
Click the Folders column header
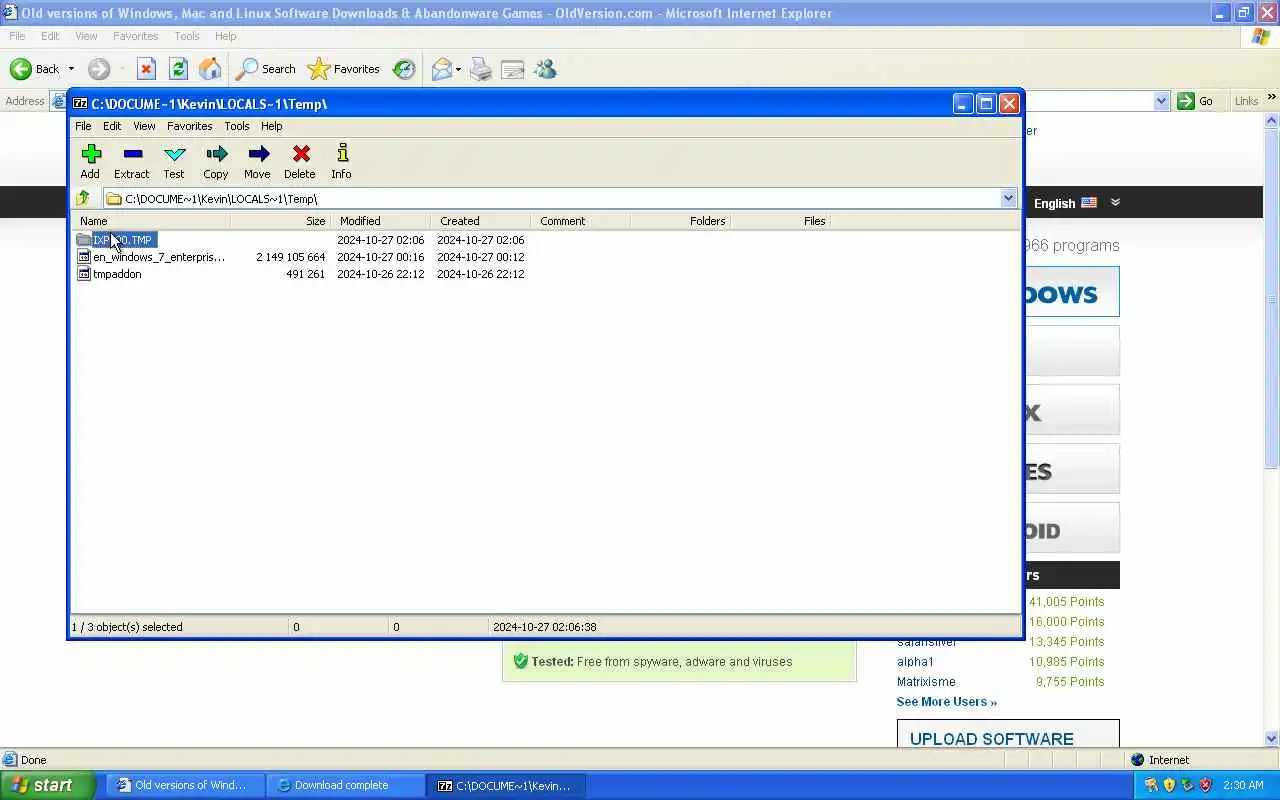tap(681, 221)
